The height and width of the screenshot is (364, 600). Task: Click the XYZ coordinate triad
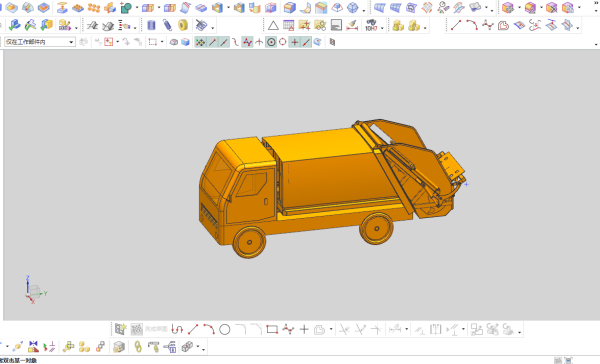pyautogui.click(x=34, y=290)
